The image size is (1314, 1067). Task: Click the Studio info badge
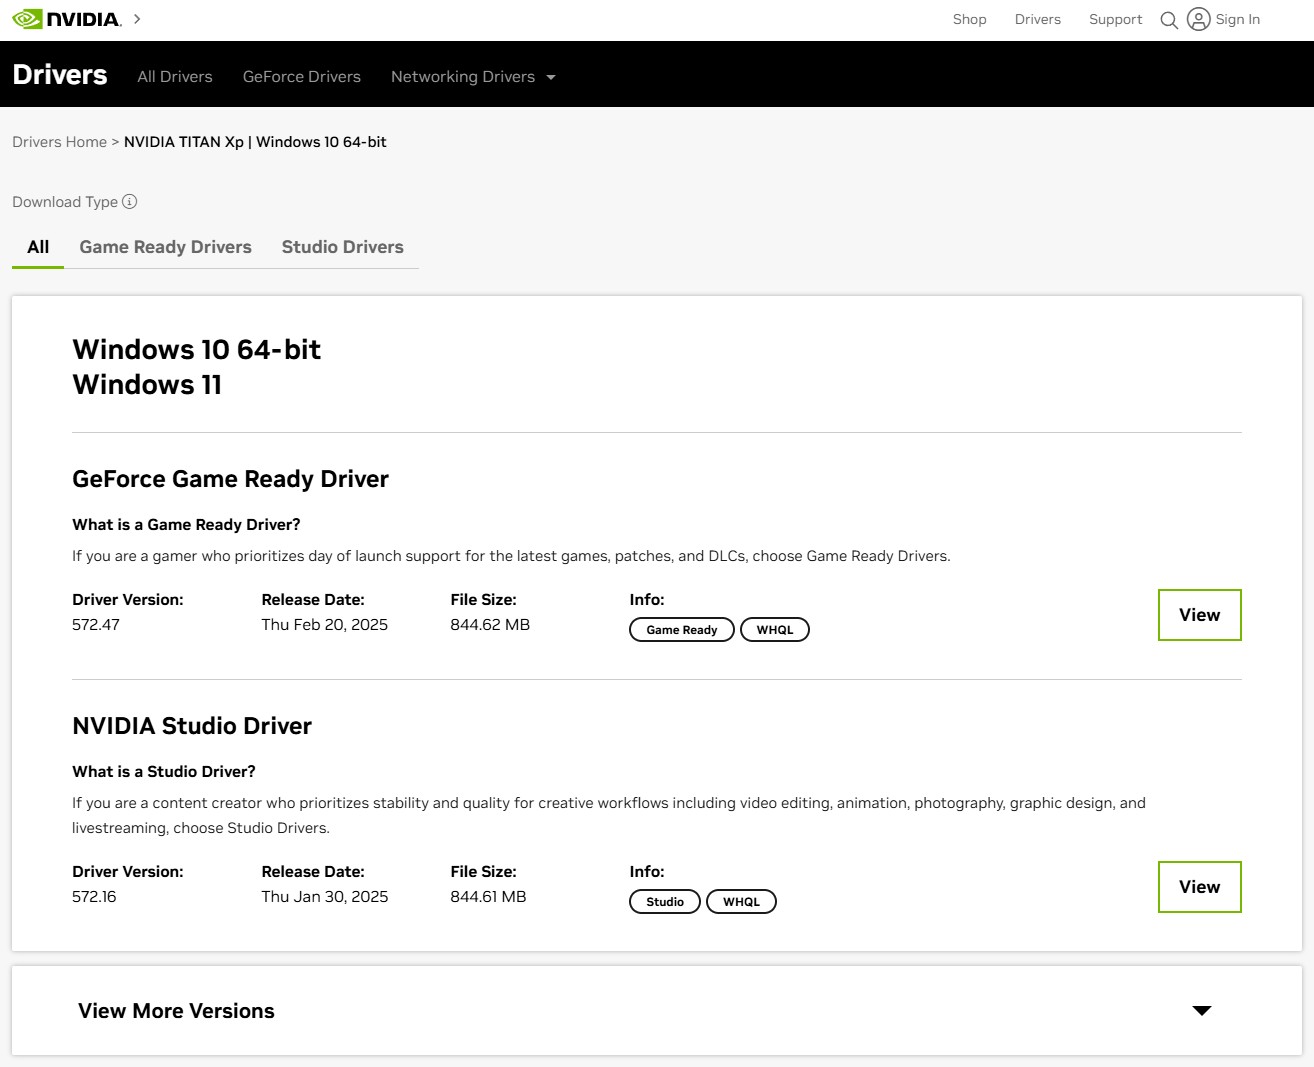click(x=664, y=902)
